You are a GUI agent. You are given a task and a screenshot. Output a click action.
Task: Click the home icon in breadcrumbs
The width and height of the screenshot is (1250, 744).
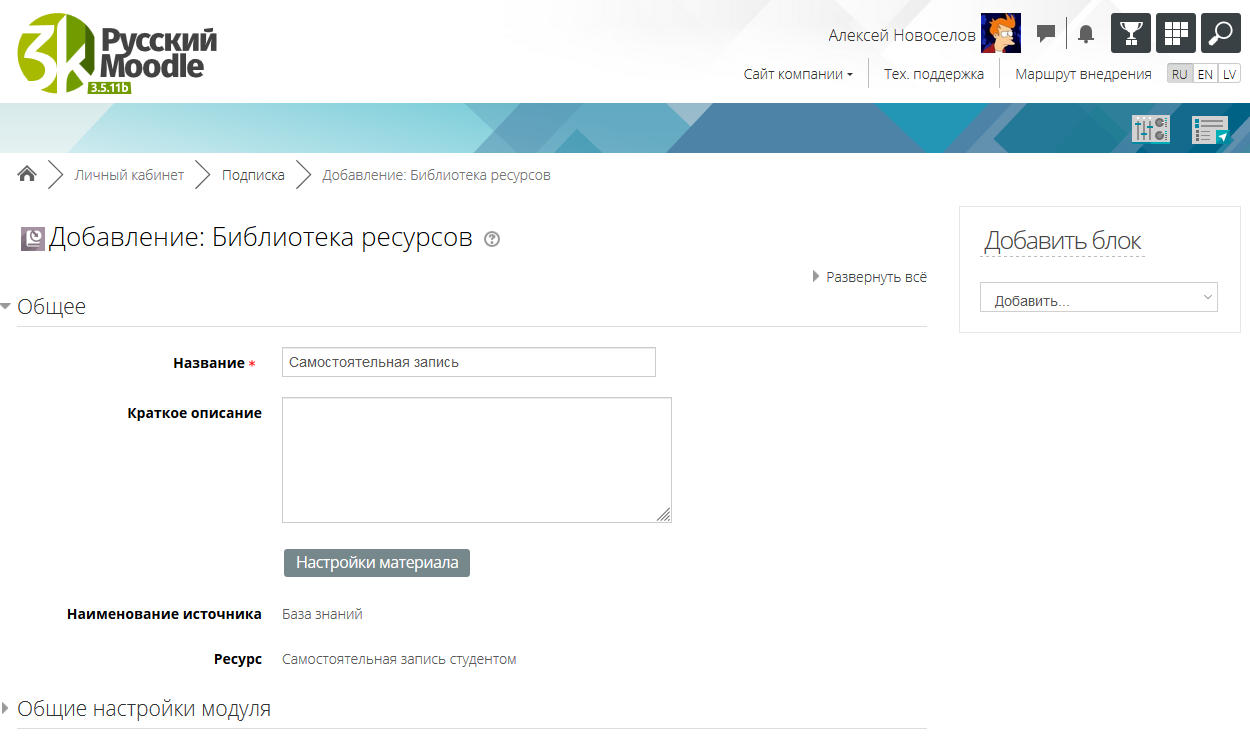pos(27,175)
